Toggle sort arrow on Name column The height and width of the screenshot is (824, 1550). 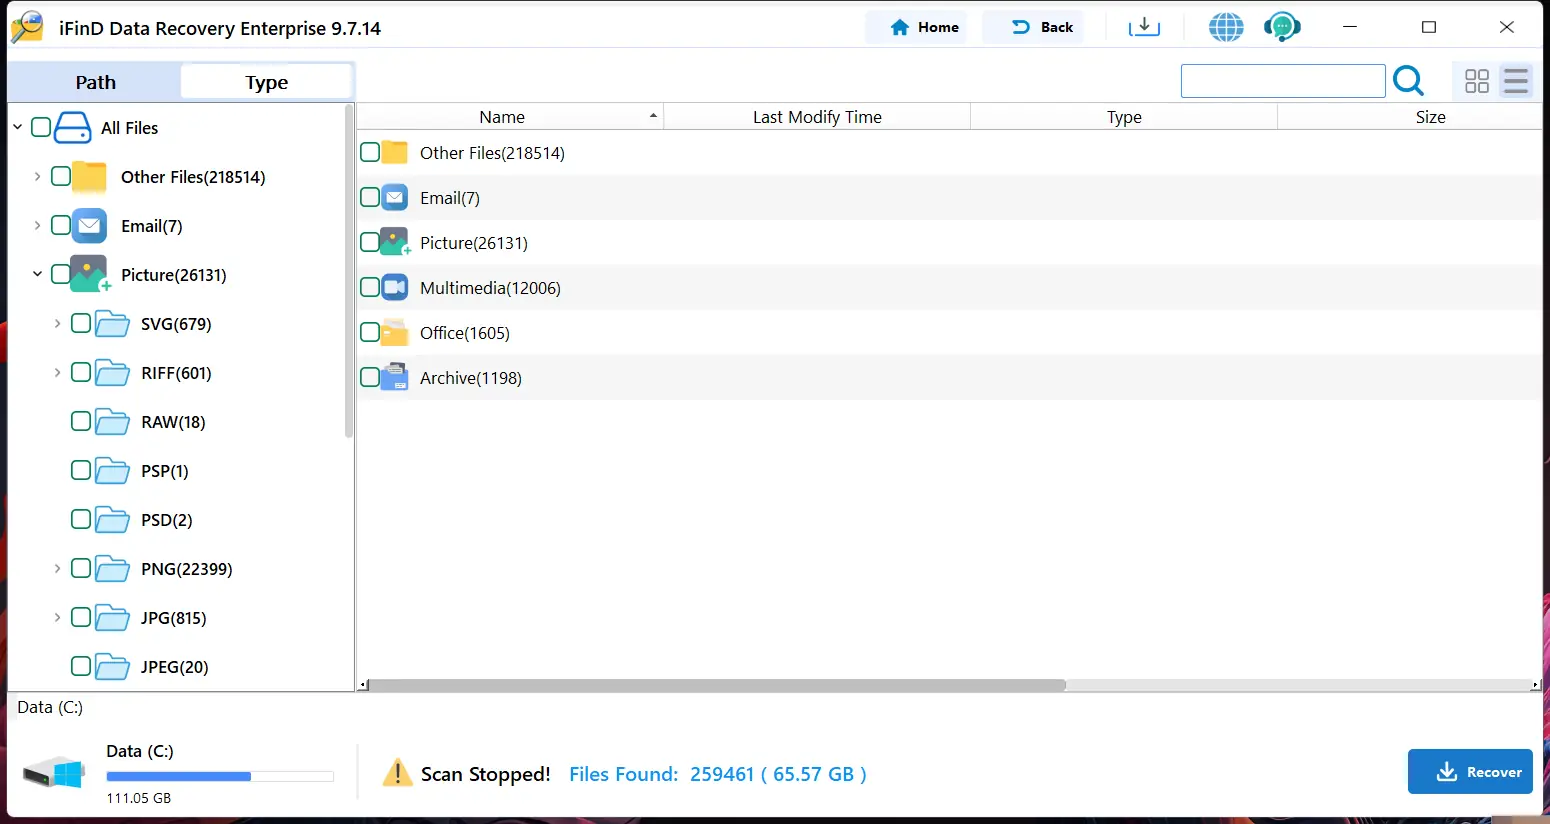tap(653, 117)
